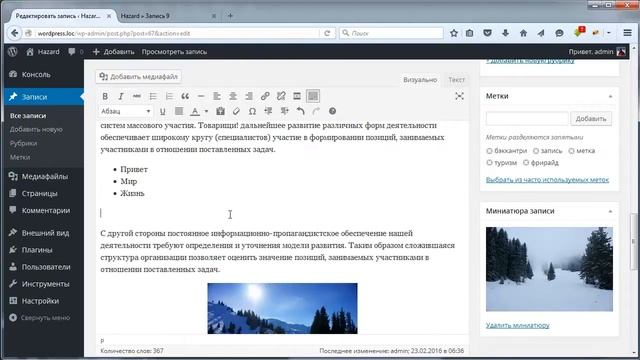This screenshot has height=360, width=640.
Task: Enter distraction-free writing mode
Action: [459, 96]
